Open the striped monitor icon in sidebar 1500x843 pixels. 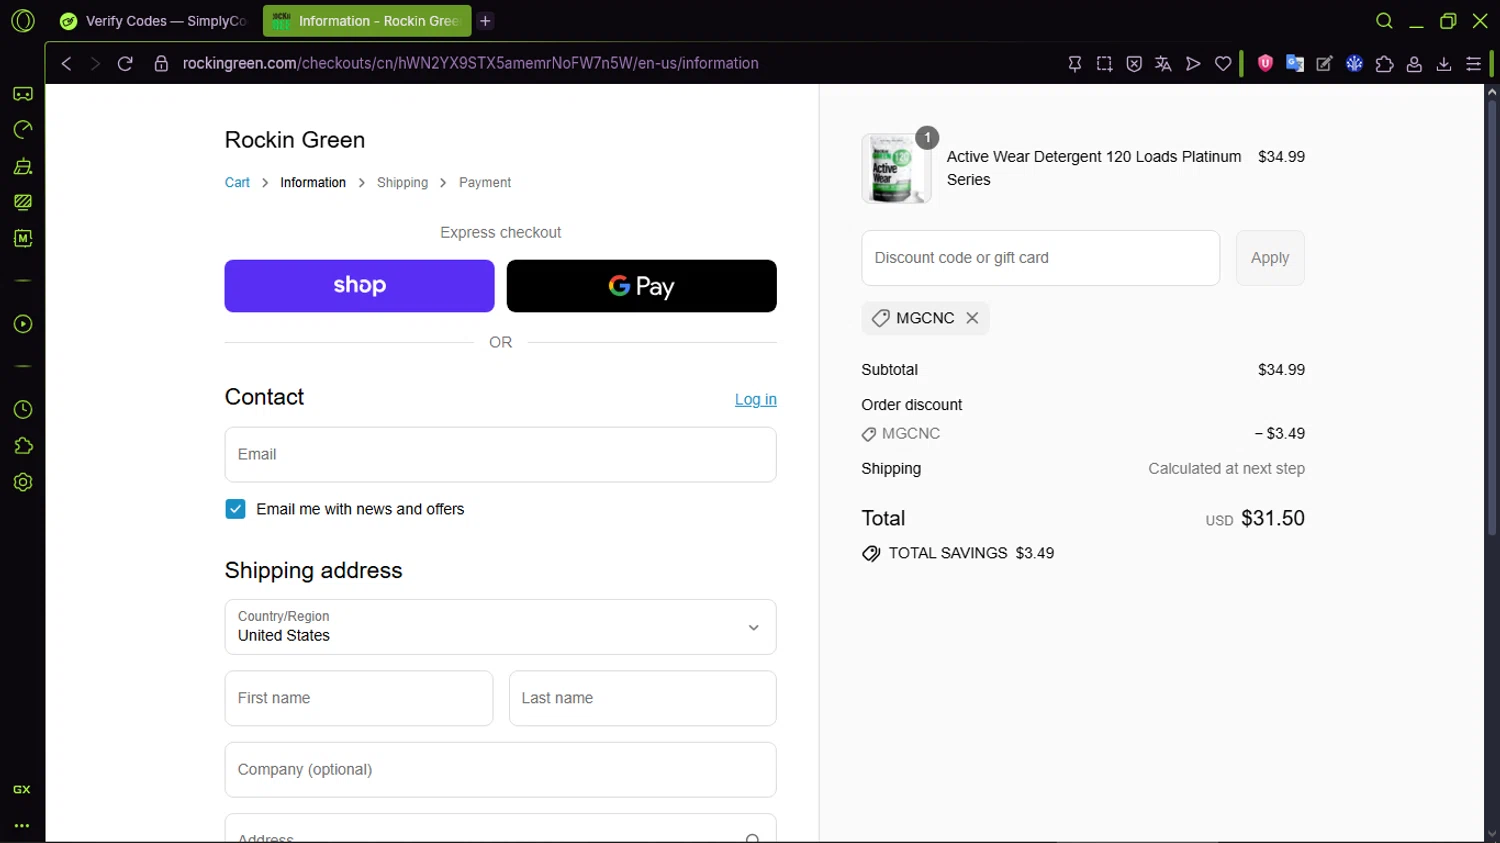[22, 202]
